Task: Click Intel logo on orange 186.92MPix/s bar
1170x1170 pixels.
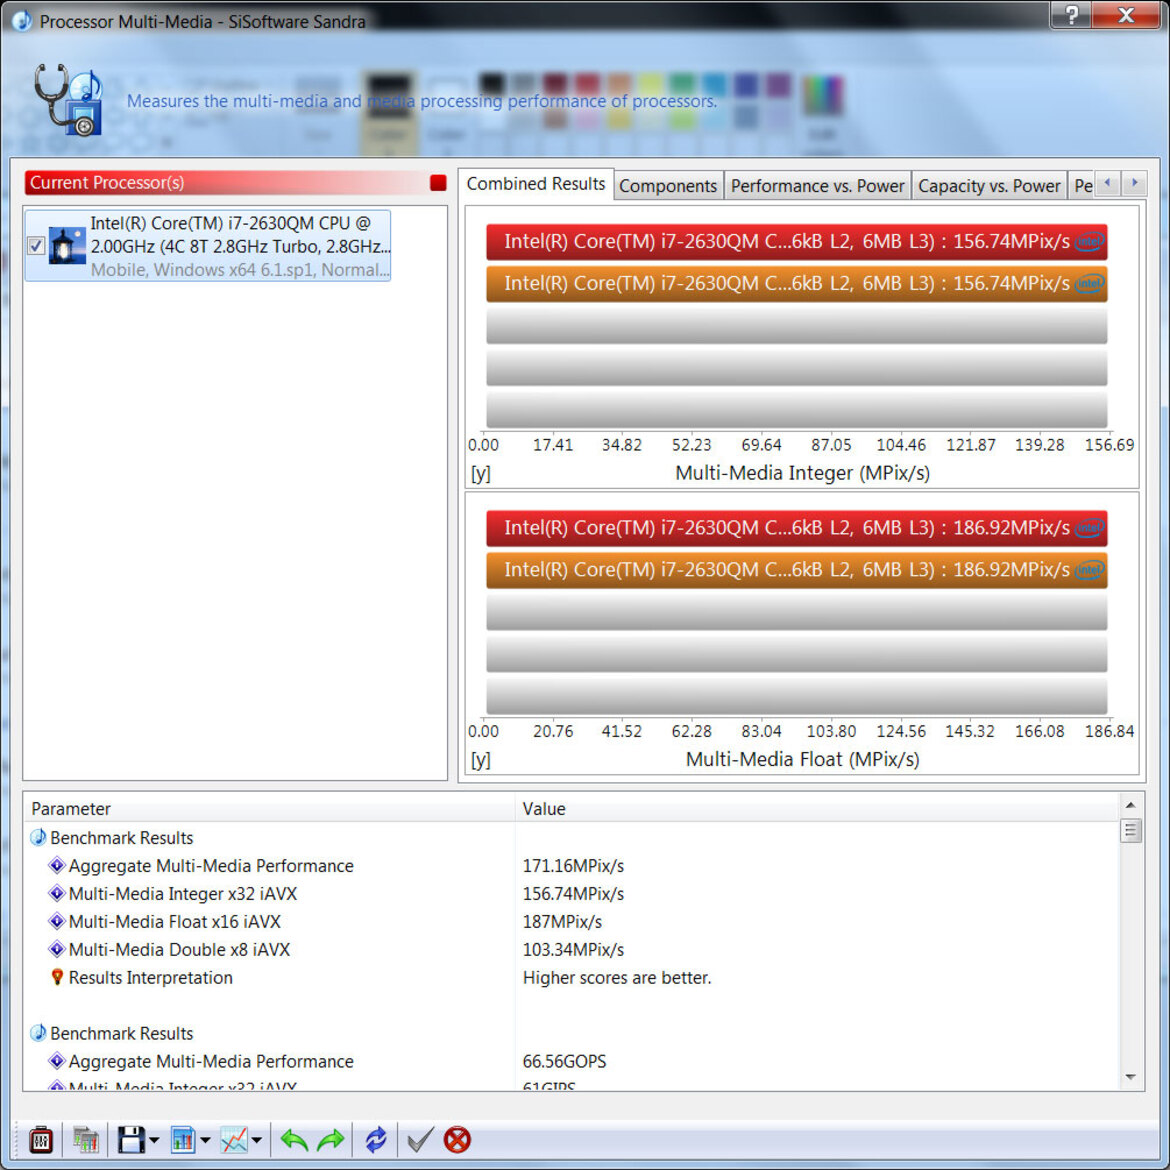Action: pos(1089,570)
